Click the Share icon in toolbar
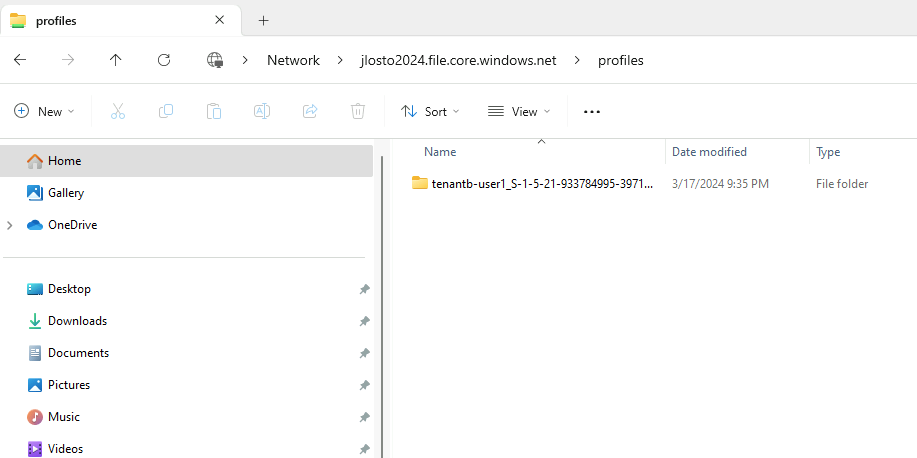917x458 pixels. pyautogui.click(x=310, y=111)
